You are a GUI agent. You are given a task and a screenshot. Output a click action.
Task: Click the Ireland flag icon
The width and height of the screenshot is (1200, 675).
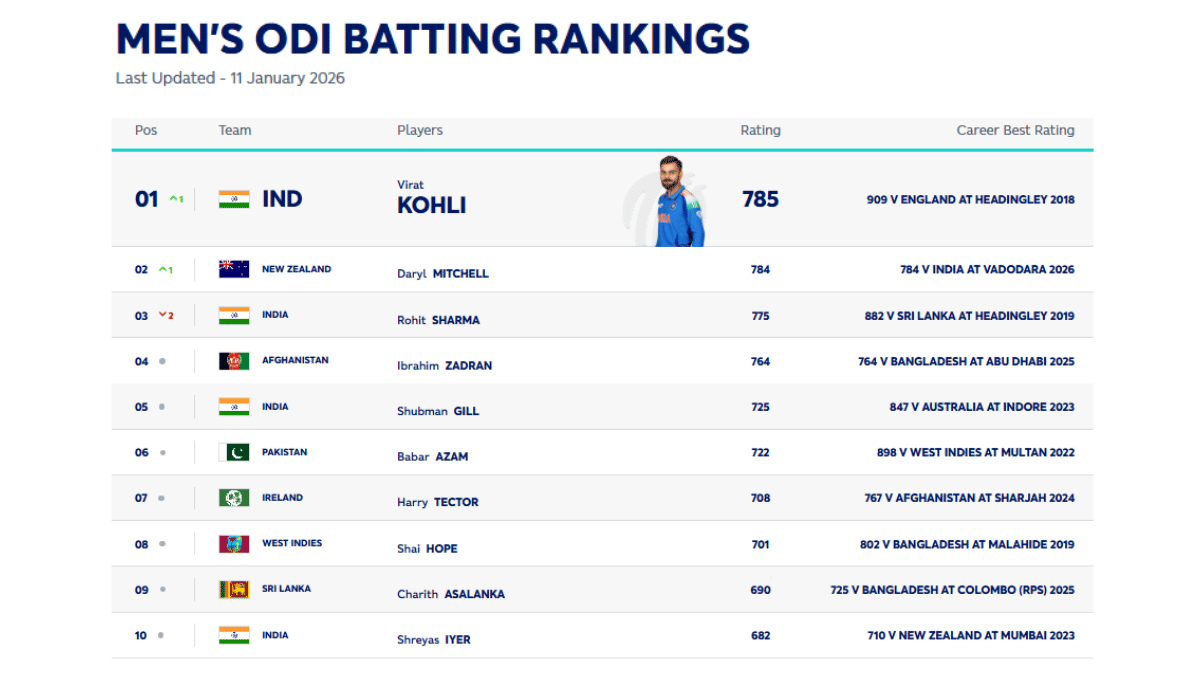tap(234, 498)
